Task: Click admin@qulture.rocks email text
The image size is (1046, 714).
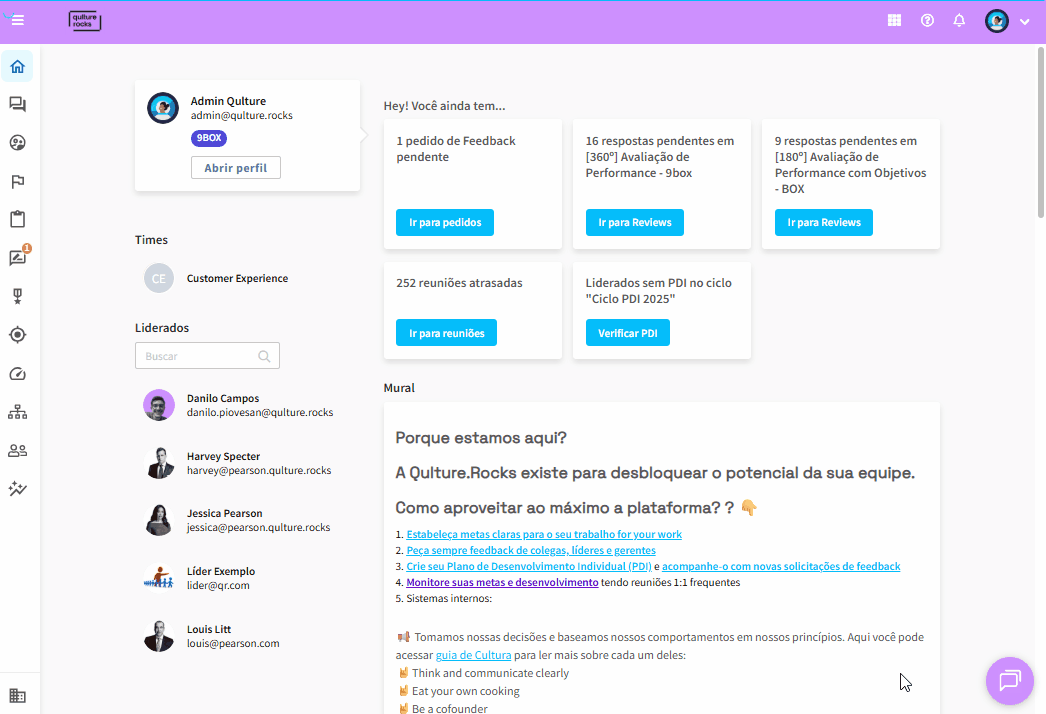Action: [241, 115]
